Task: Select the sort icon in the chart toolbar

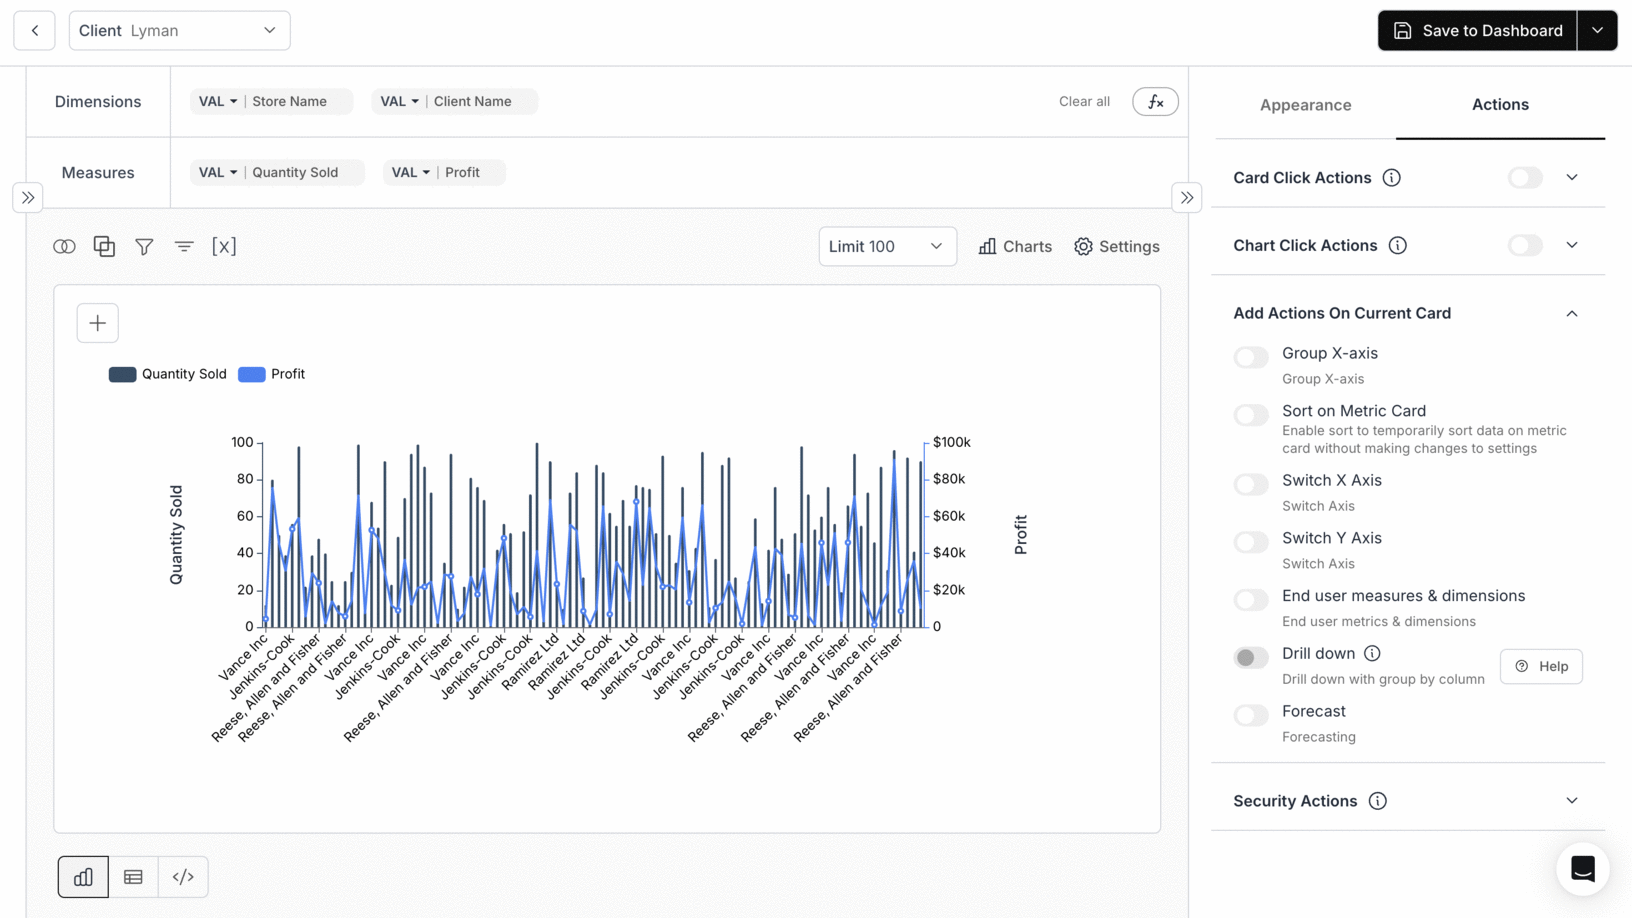Action: (184, 246)
